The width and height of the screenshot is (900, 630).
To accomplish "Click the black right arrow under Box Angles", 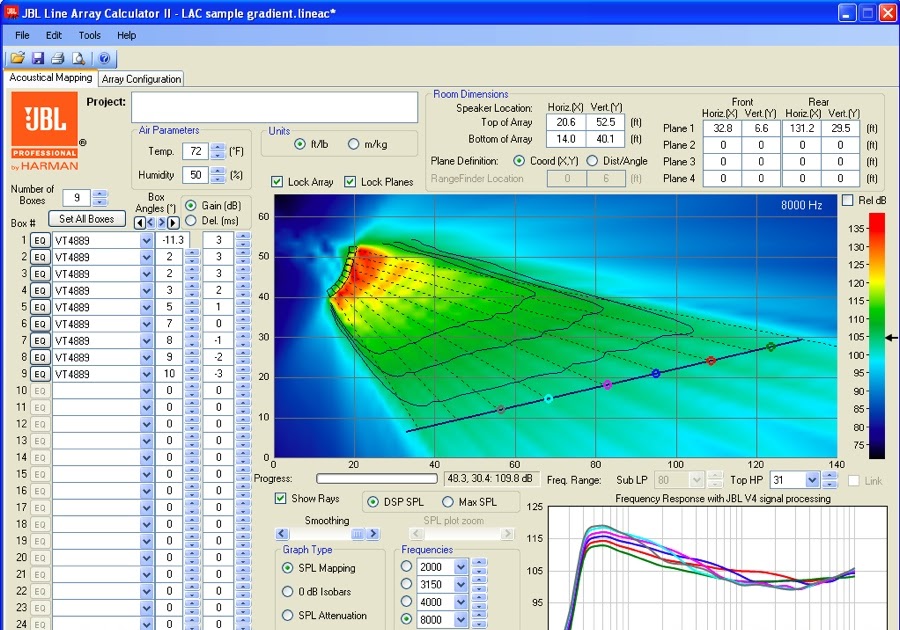I will pos(173,223).
